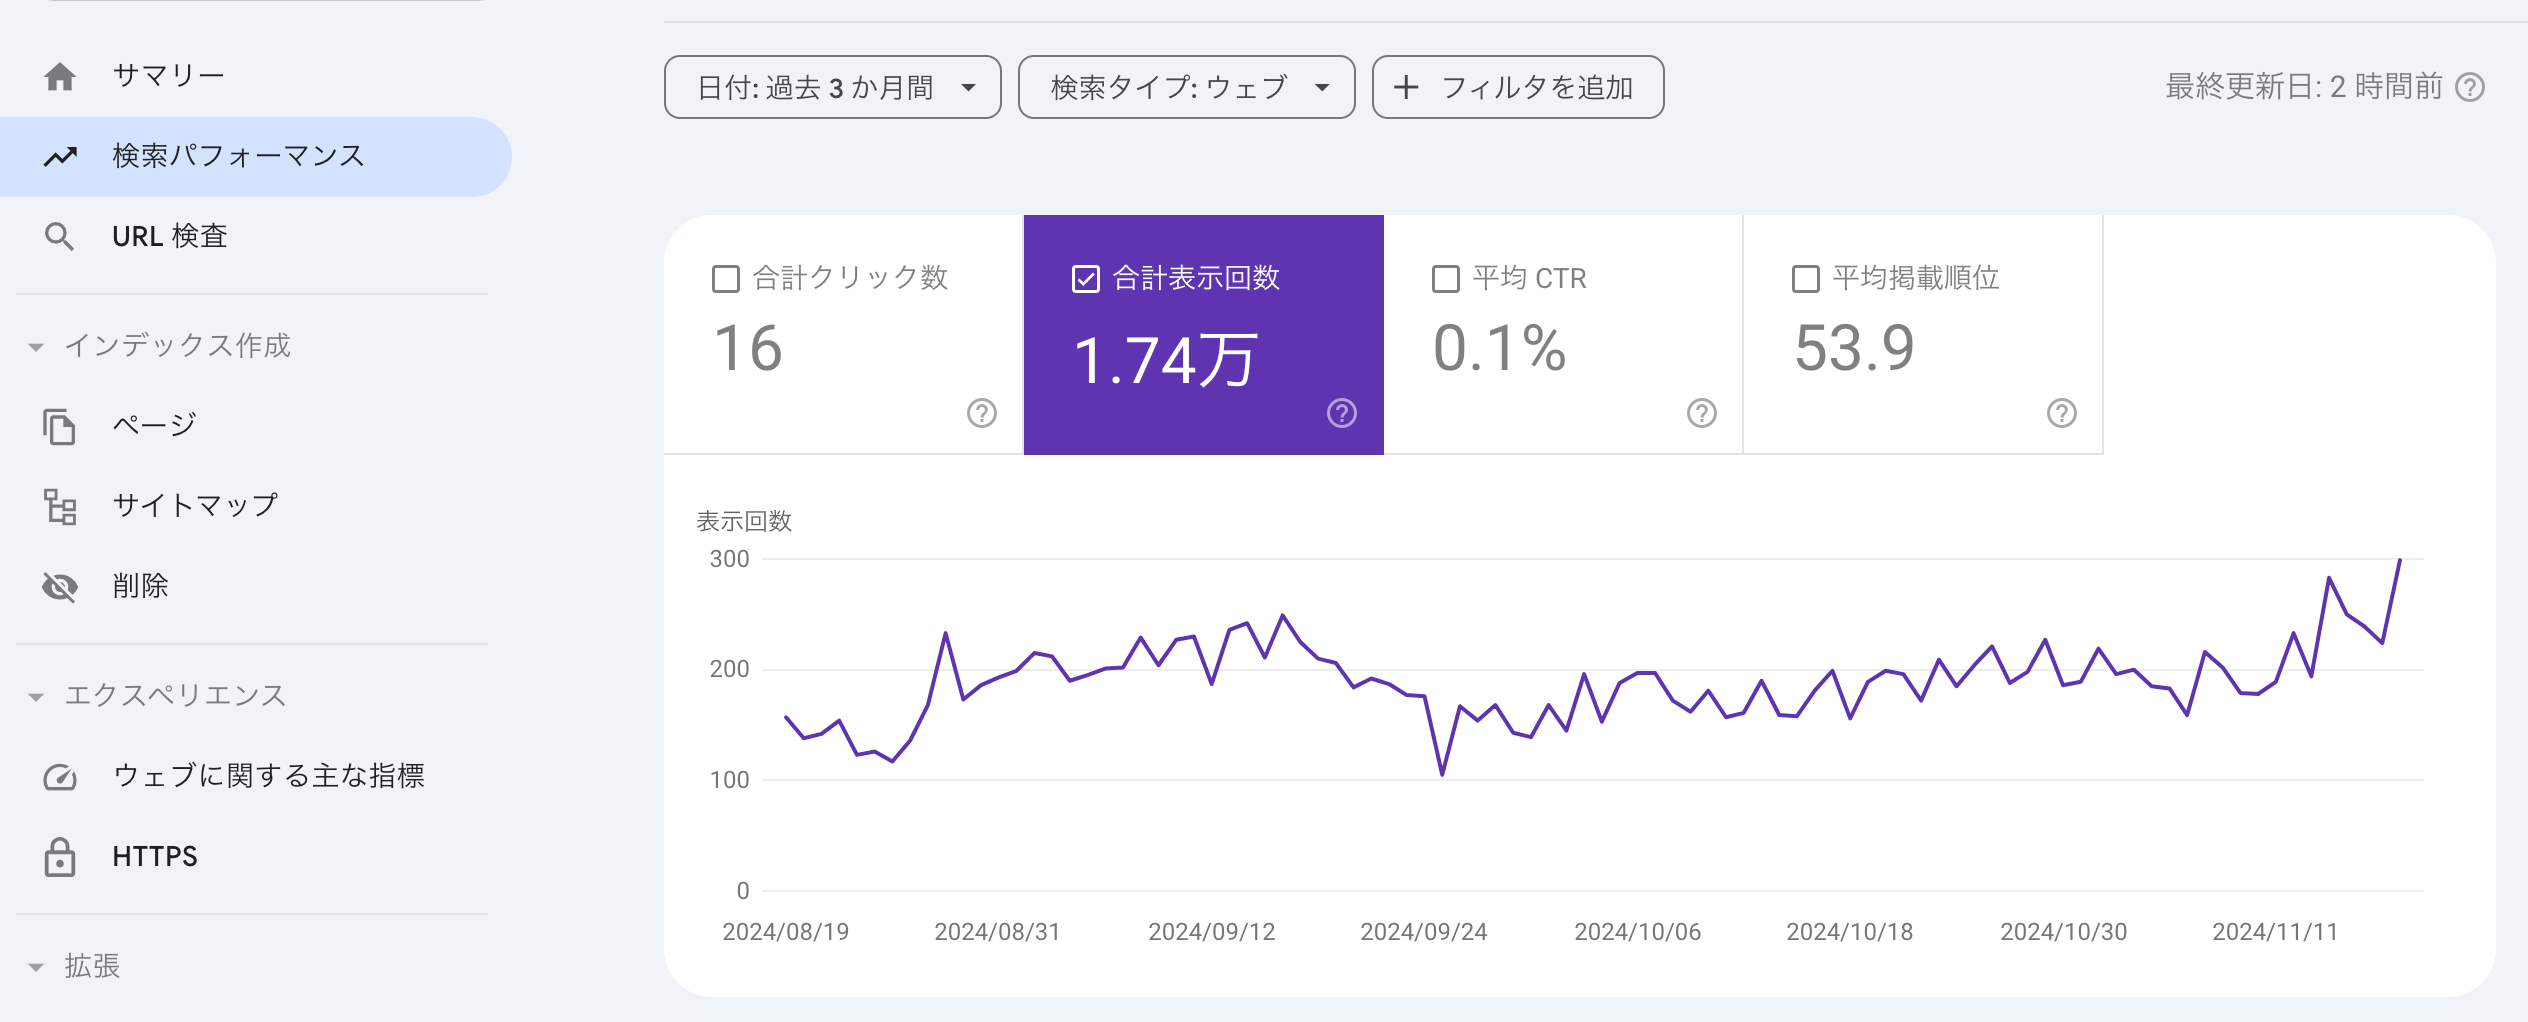Enable the 合計クリック数 checkbox
Image resolution: width=2528 pixels, height=1022 pixels.
pyautogui.click(x=726, y=279)
